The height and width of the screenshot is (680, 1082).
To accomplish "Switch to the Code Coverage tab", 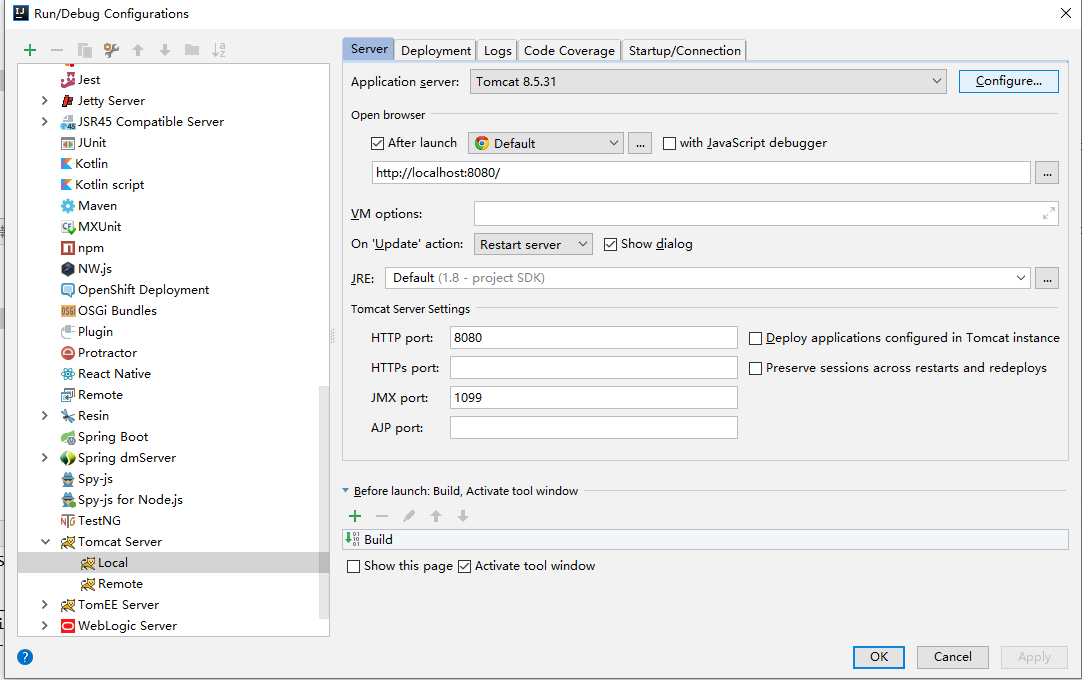I will point(569,50).
